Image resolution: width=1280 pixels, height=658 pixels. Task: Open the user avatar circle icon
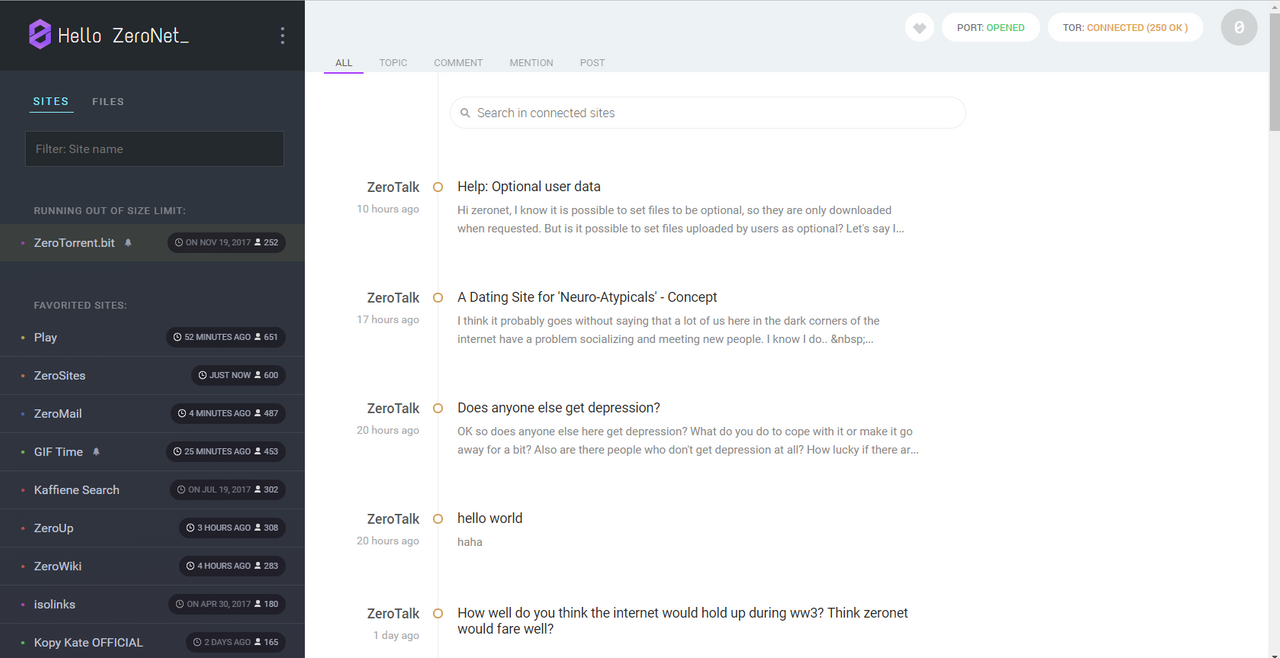[x=1239, y=28]
